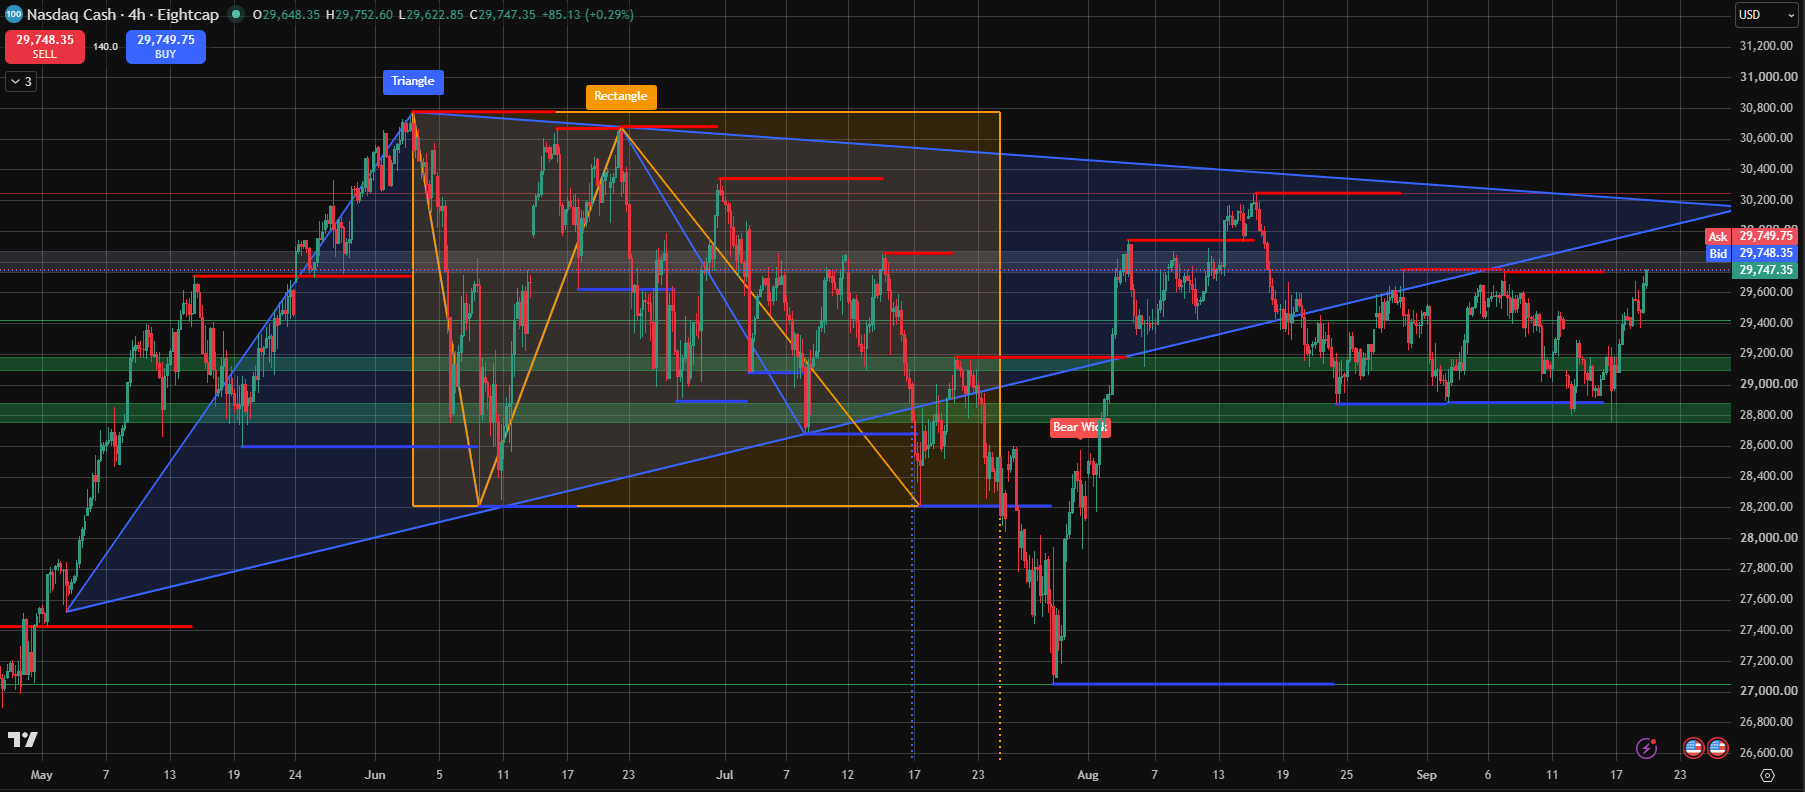Click the green last price tag 29,747.35
Viewport: 1805px width, 792px height.
1766,270
